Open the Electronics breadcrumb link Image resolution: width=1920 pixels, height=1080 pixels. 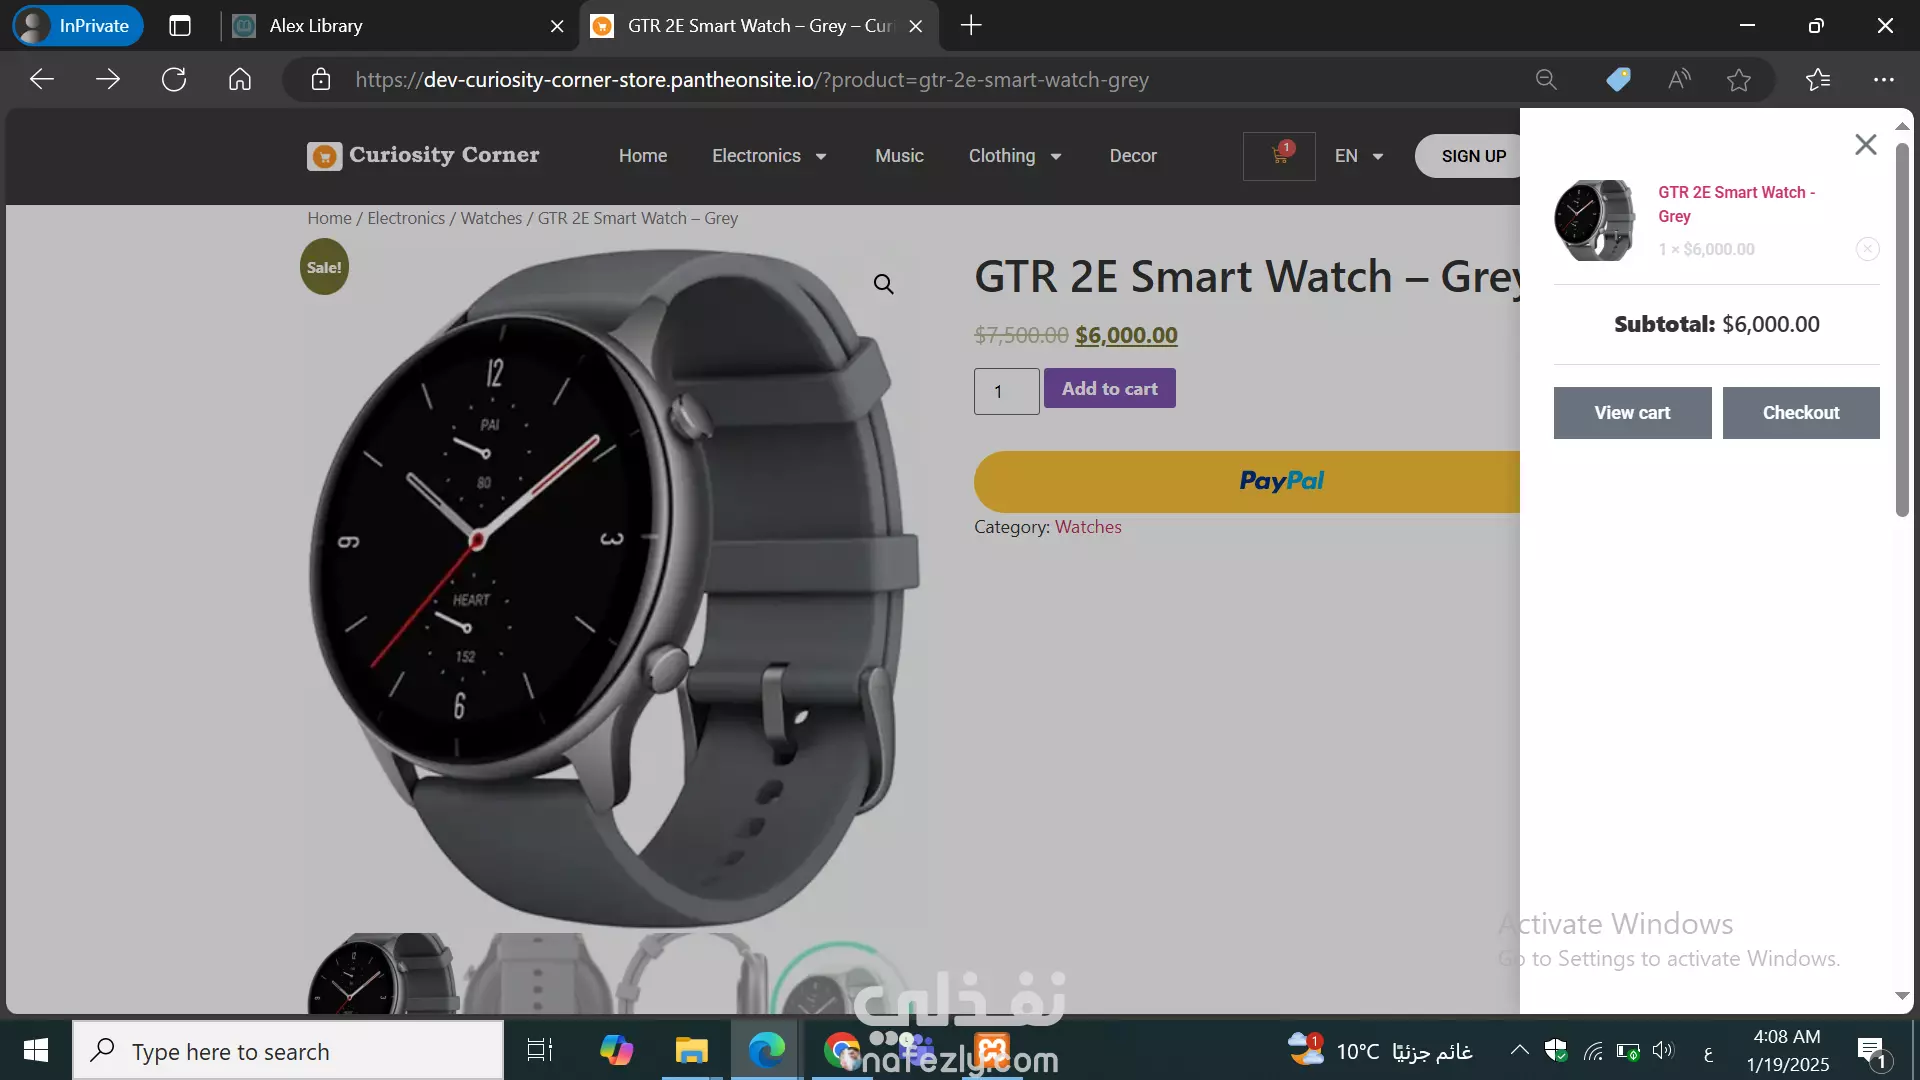point(406,218)
